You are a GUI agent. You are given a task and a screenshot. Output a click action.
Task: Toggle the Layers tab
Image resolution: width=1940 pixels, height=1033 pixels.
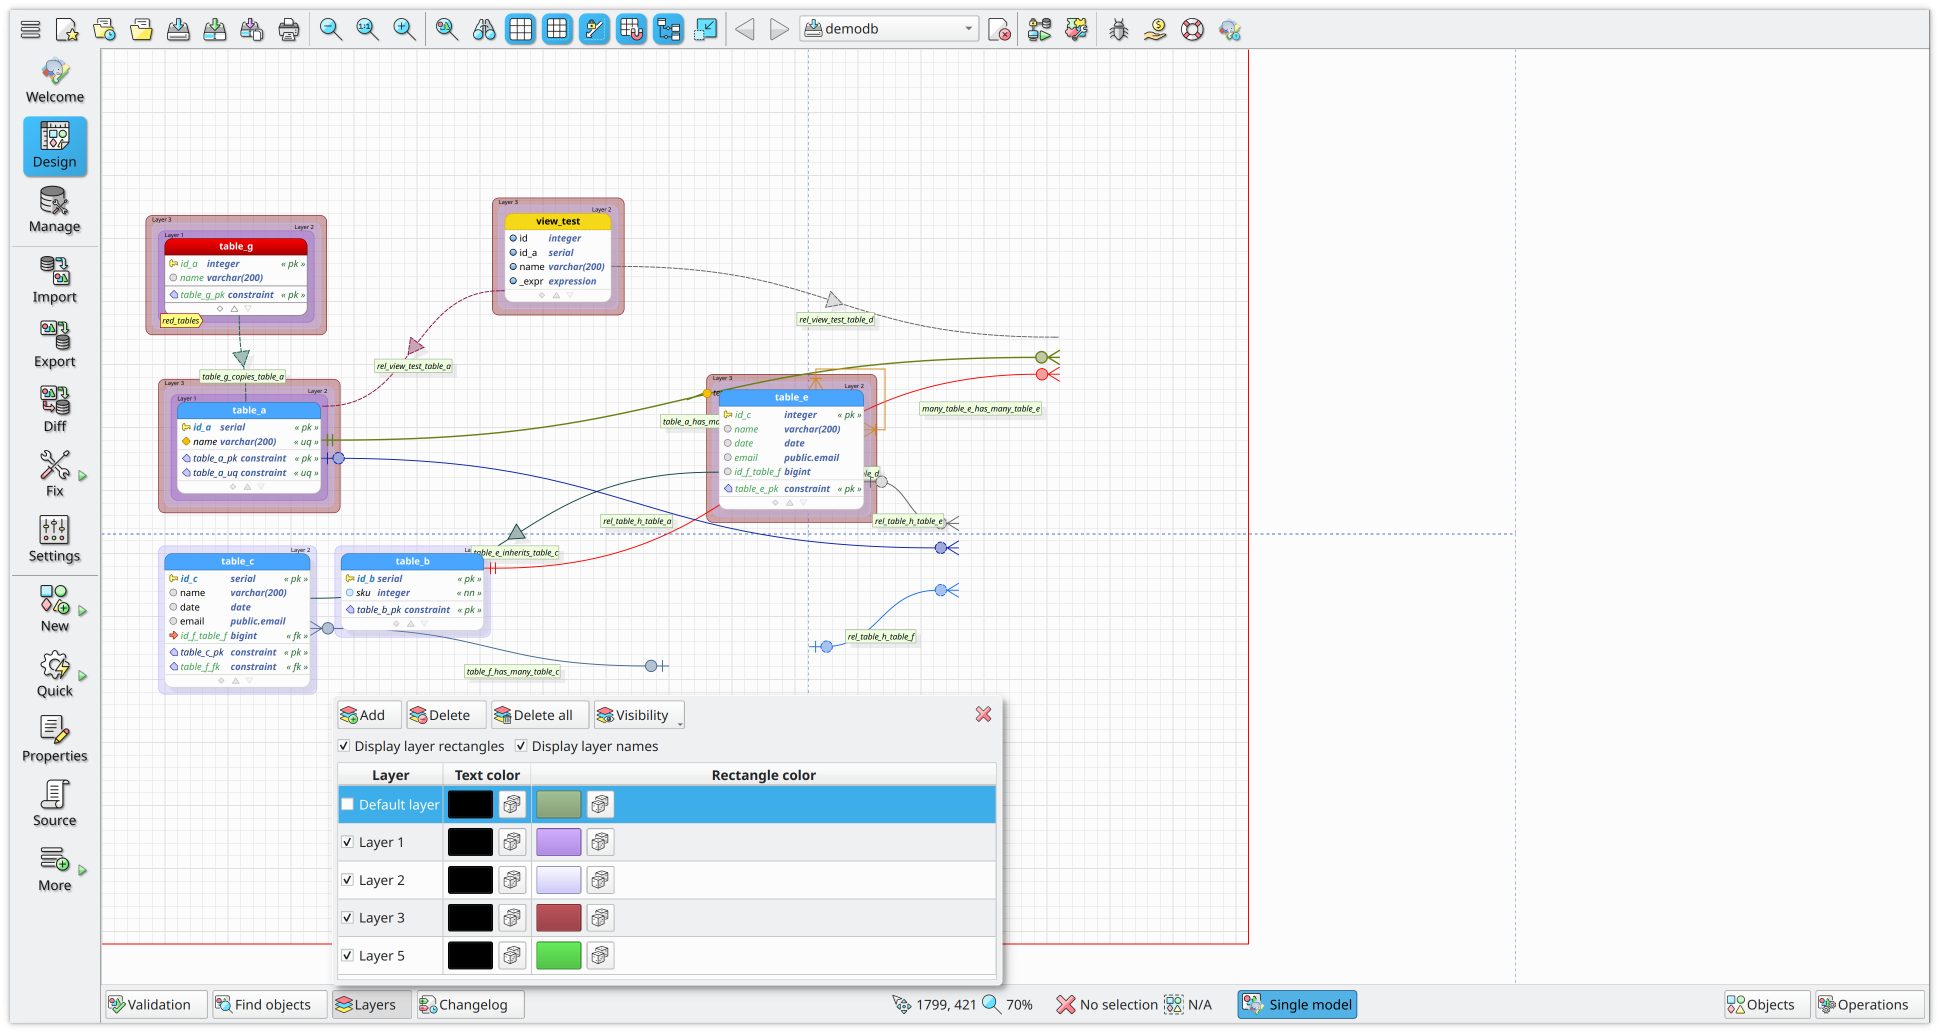pos(371,1005)
